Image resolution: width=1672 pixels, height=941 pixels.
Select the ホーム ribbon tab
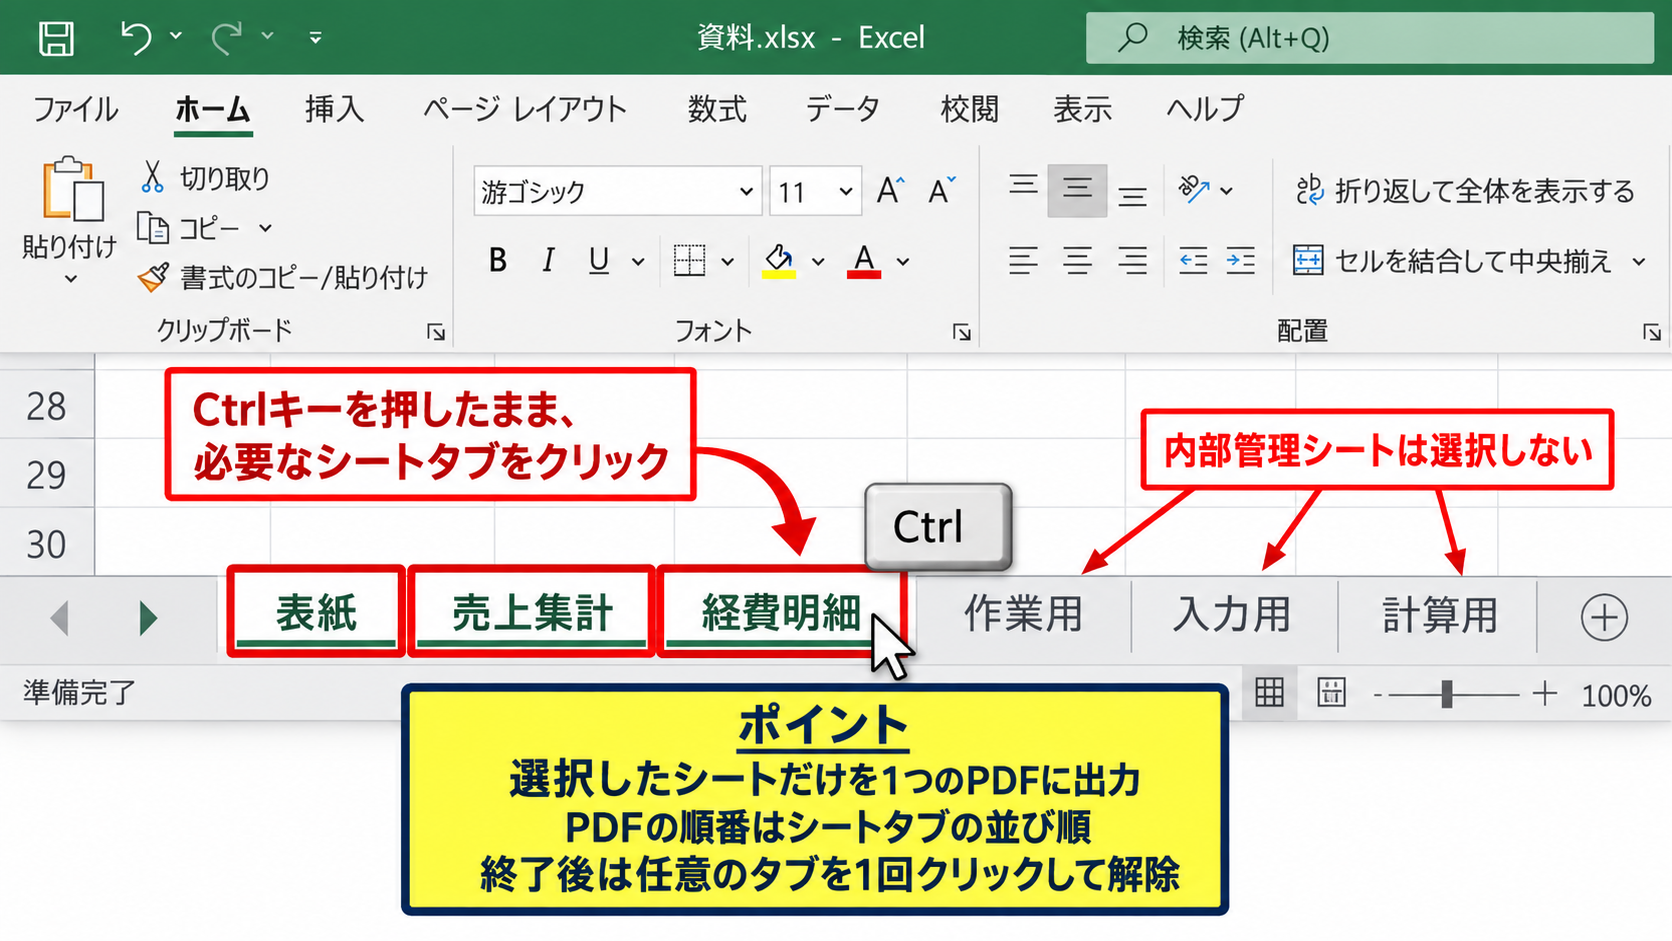[x=212, y=108]
